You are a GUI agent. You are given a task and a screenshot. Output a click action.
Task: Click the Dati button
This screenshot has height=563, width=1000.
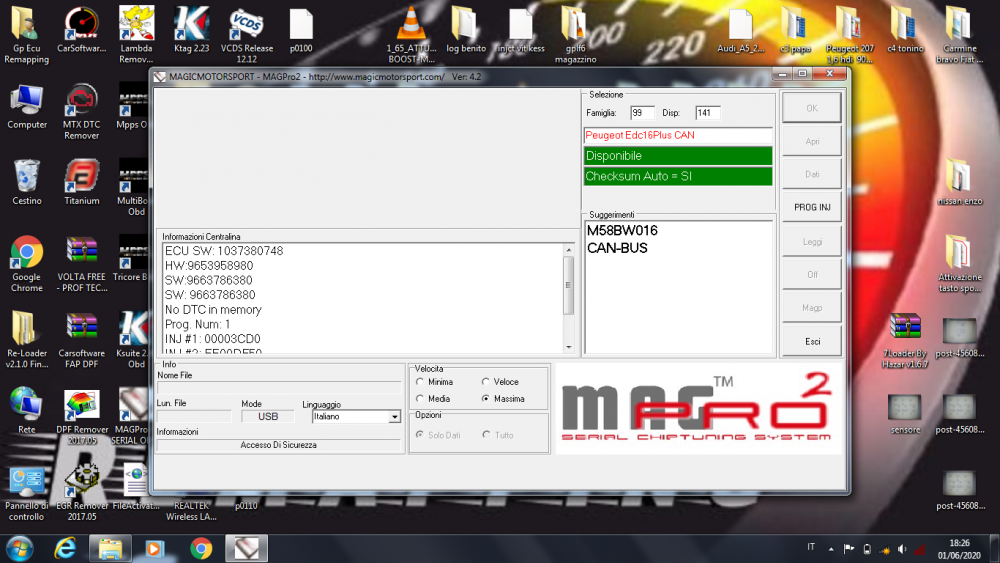tap(811, 175)
